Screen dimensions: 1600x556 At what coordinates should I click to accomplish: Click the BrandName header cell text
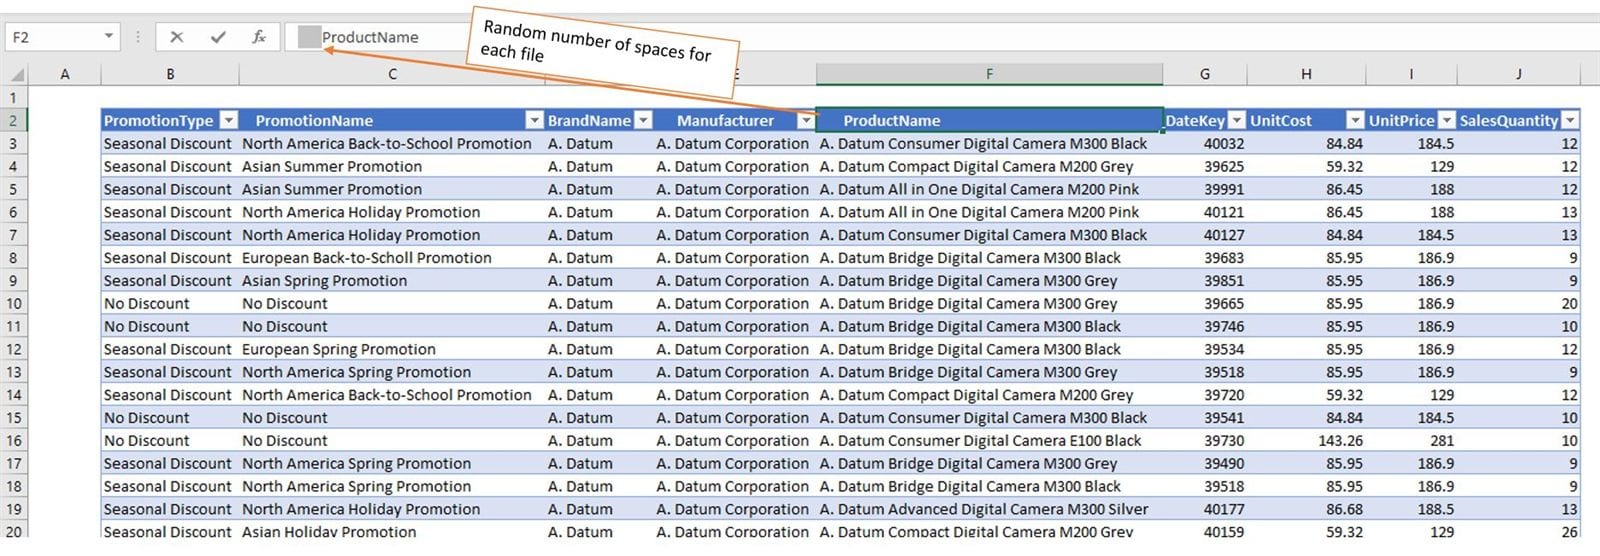[x=589, y=120]
